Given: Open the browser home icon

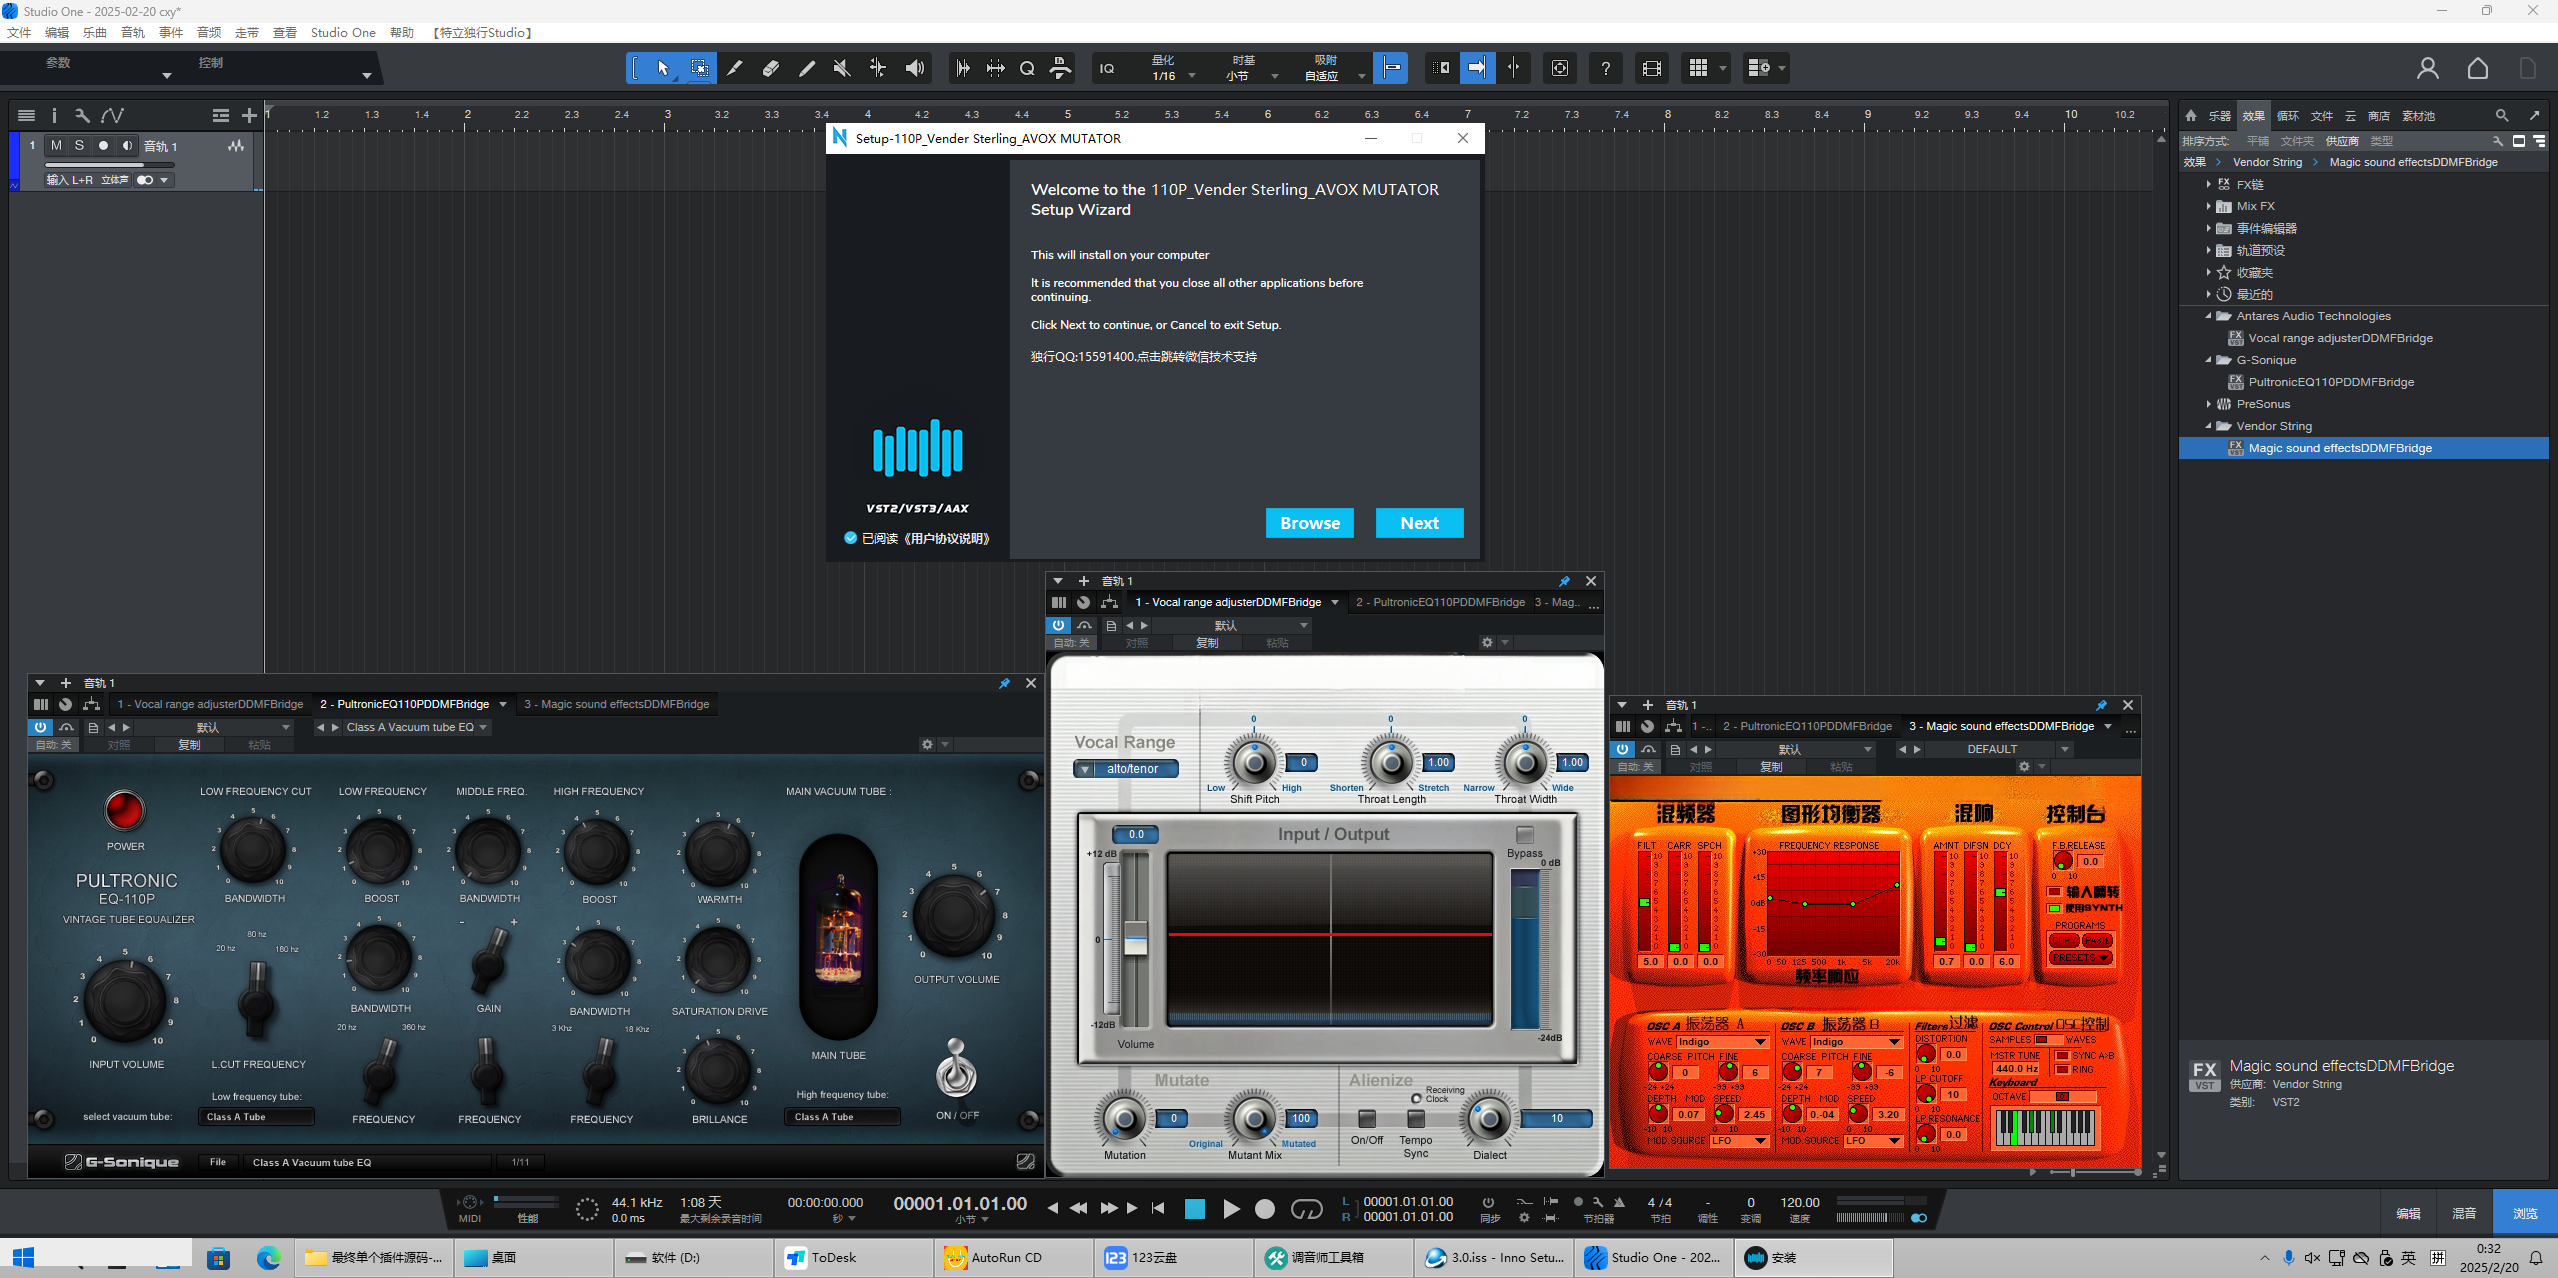Looking at the screenshot, I should pos(2191,116).
